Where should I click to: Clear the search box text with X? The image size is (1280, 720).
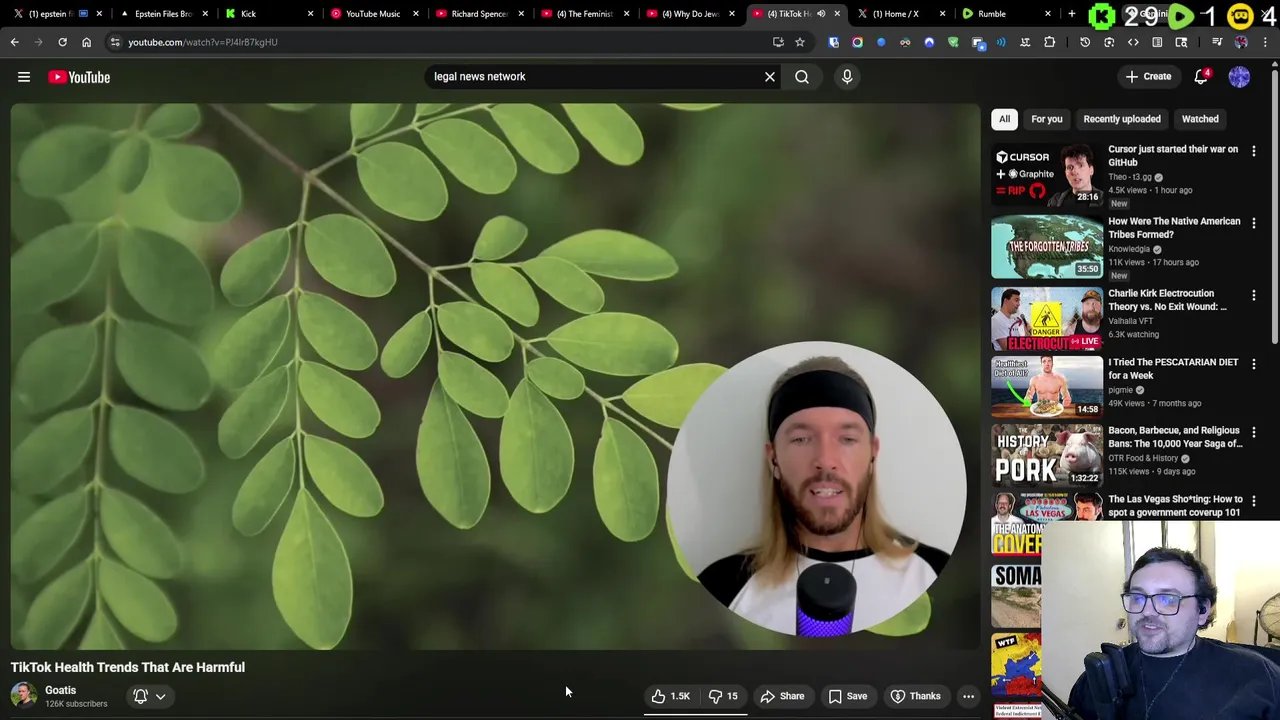tap(770, 77)
